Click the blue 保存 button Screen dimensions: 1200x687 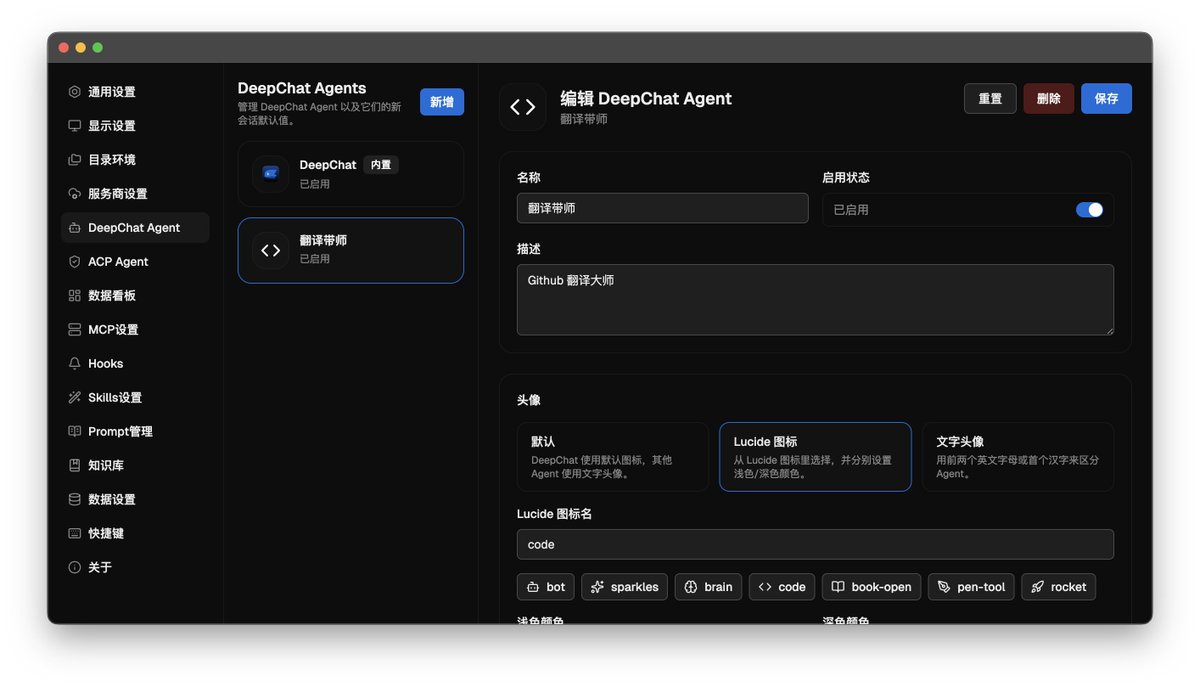(1107, 99)
